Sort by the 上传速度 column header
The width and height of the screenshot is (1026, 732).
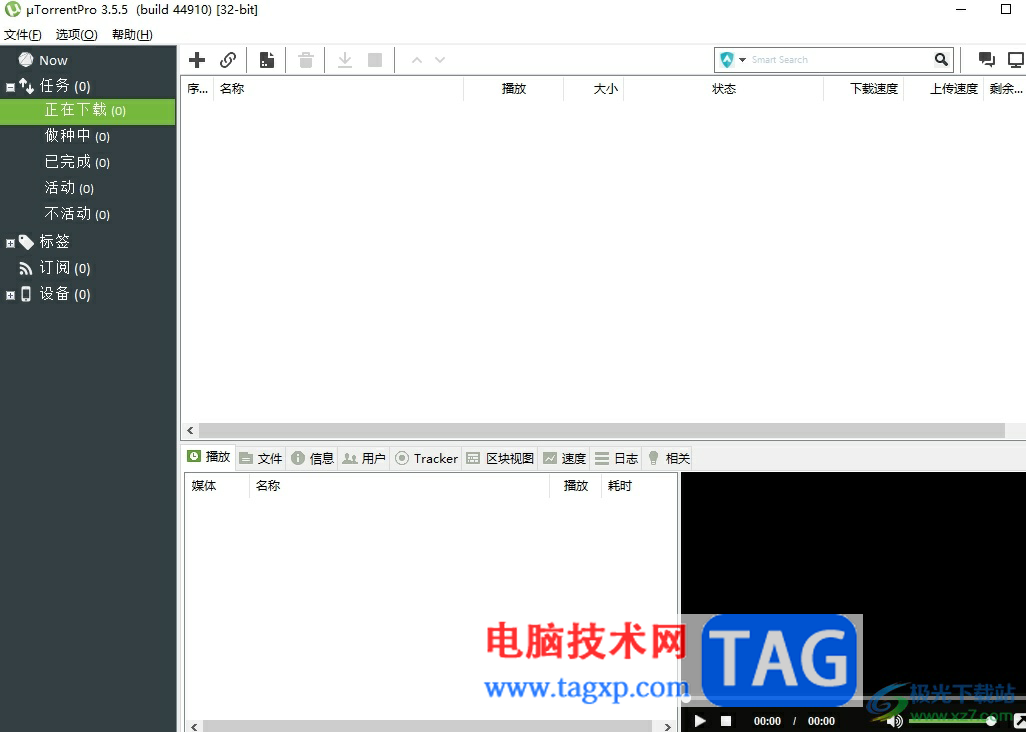pyautogui.click(x=944, y=89)
